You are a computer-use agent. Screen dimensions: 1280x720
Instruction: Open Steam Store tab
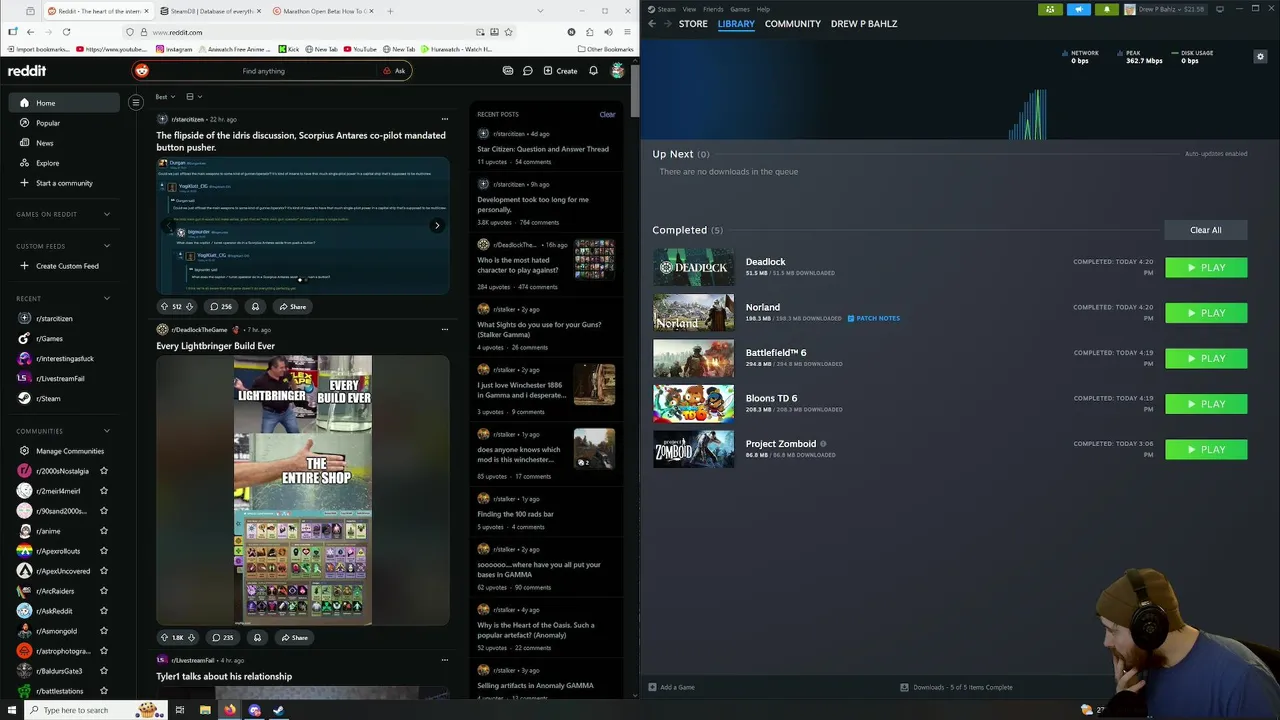point(693,24)
